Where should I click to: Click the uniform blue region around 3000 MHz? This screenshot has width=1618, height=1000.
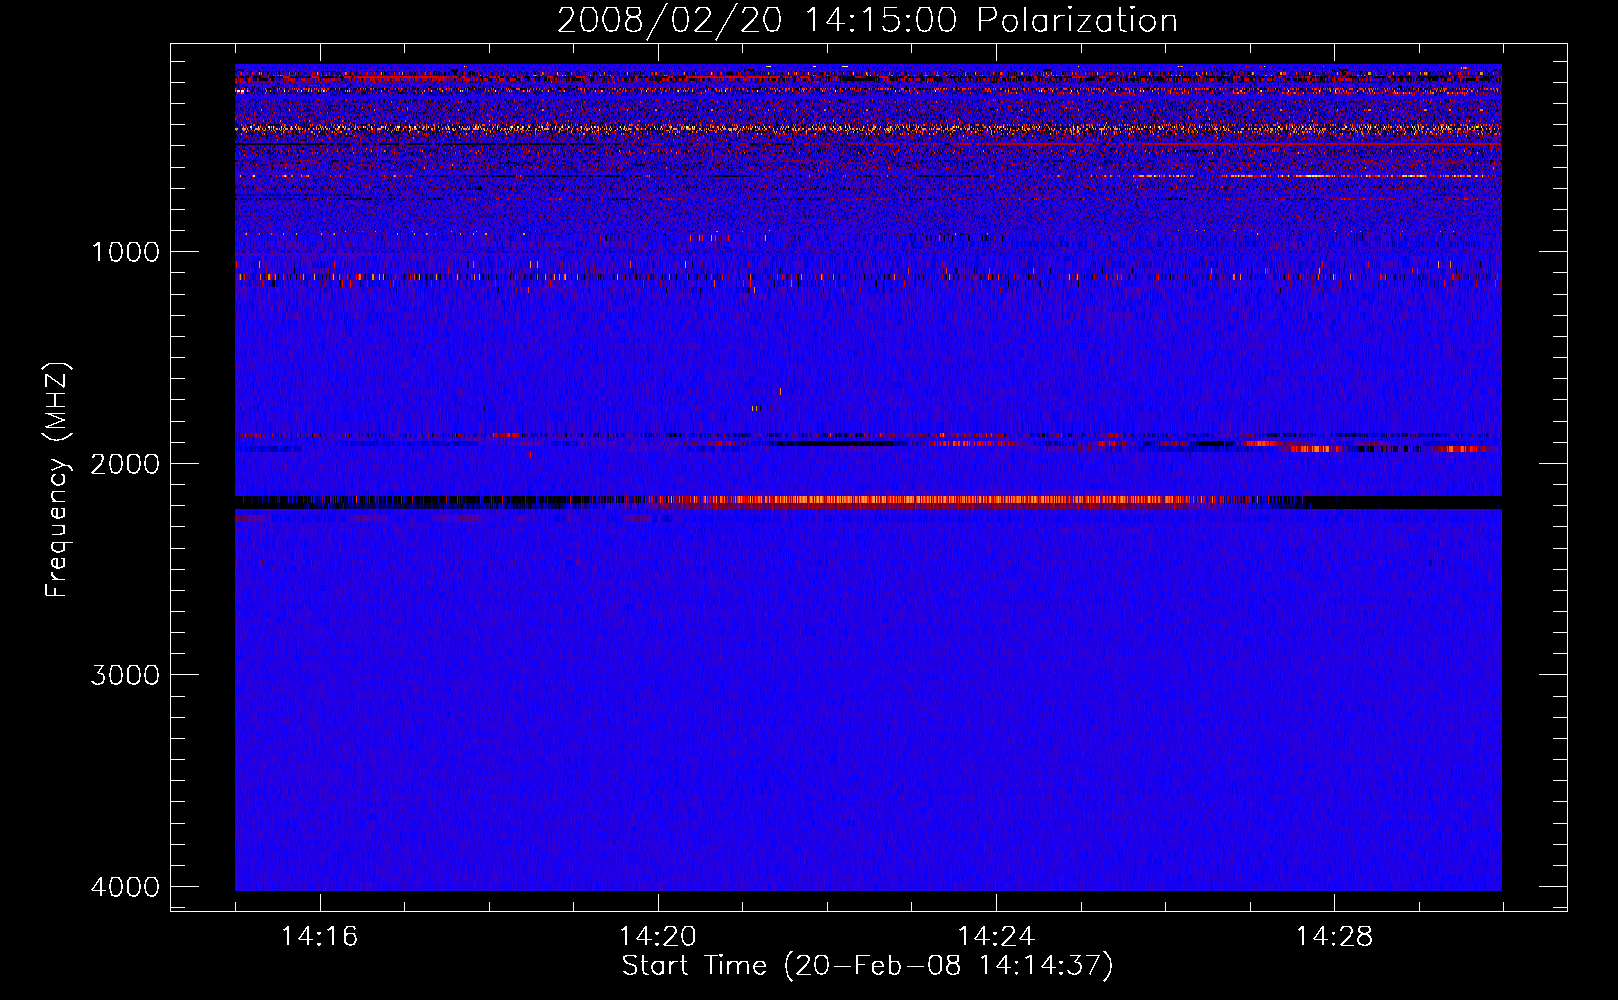coord(867,675)
